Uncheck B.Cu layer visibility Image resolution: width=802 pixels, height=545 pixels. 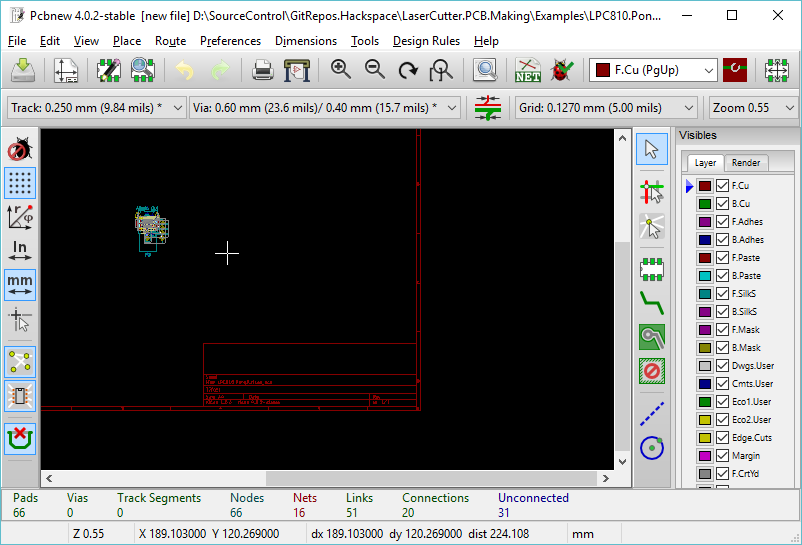(722, 203)
